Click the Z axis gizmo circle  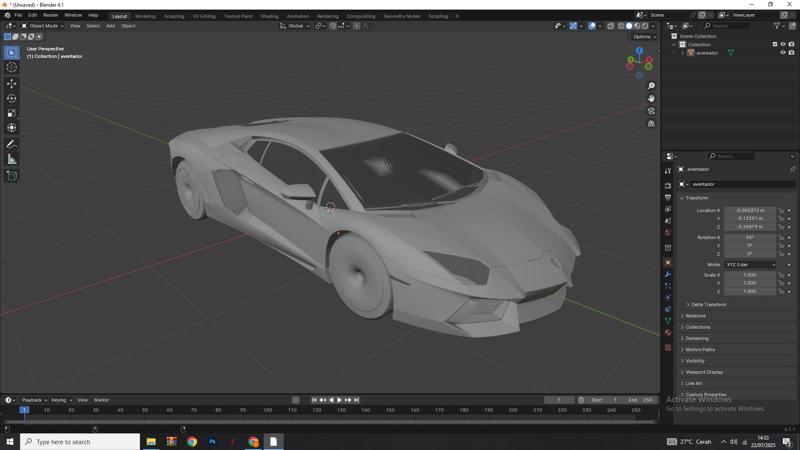(x=639, y=51)
